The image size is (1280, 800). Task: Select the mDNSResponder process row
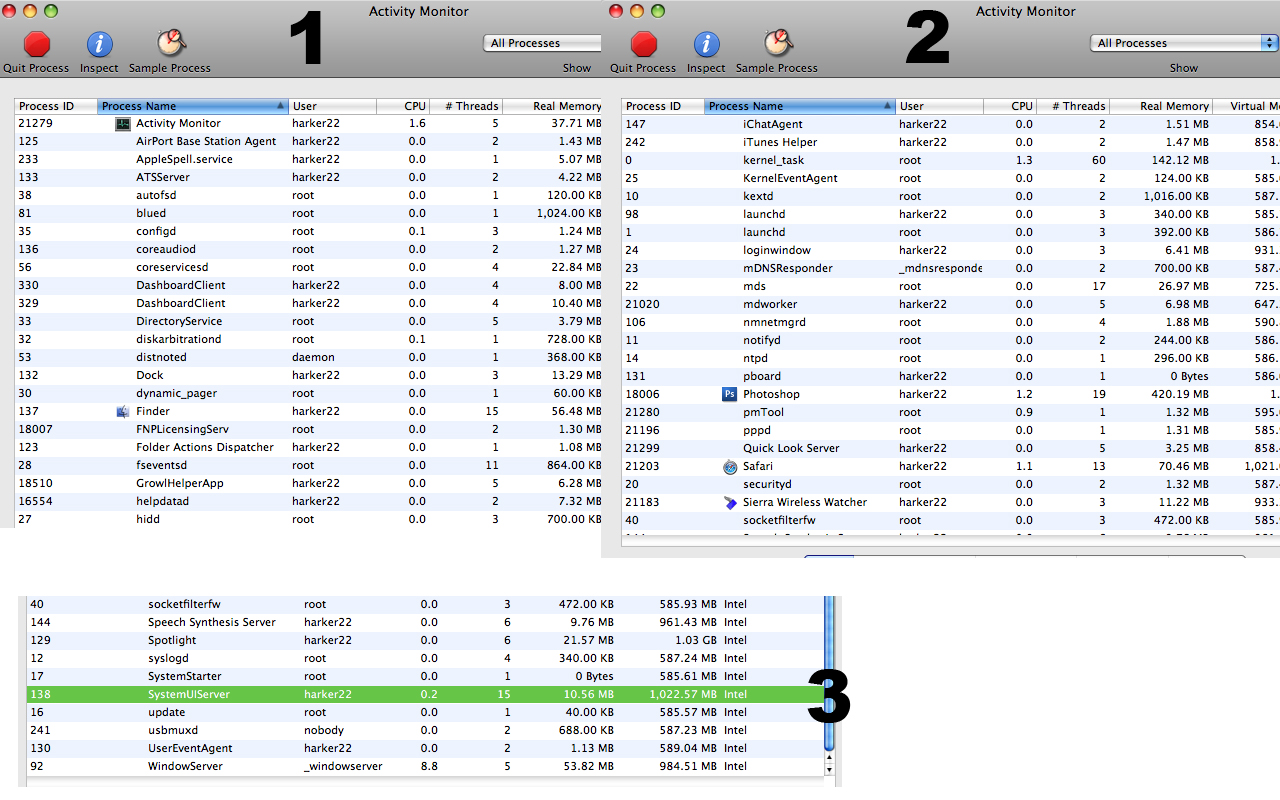[951, 268]
